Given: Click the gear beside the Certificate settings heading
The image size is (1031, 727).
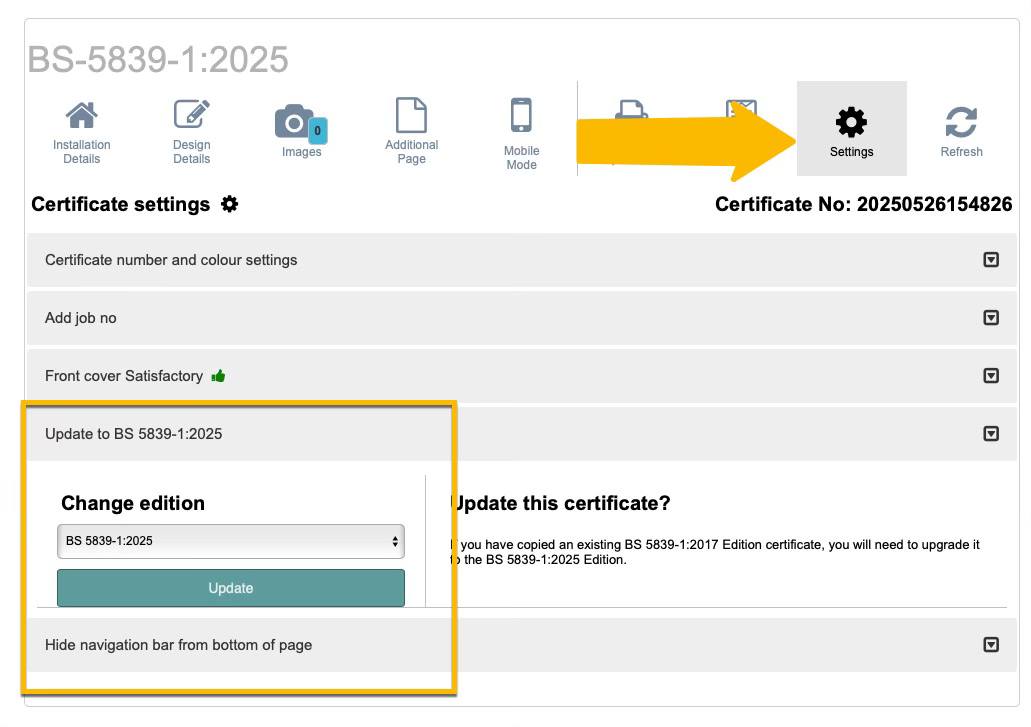Looking at the screenshot, I should (229, 204).
